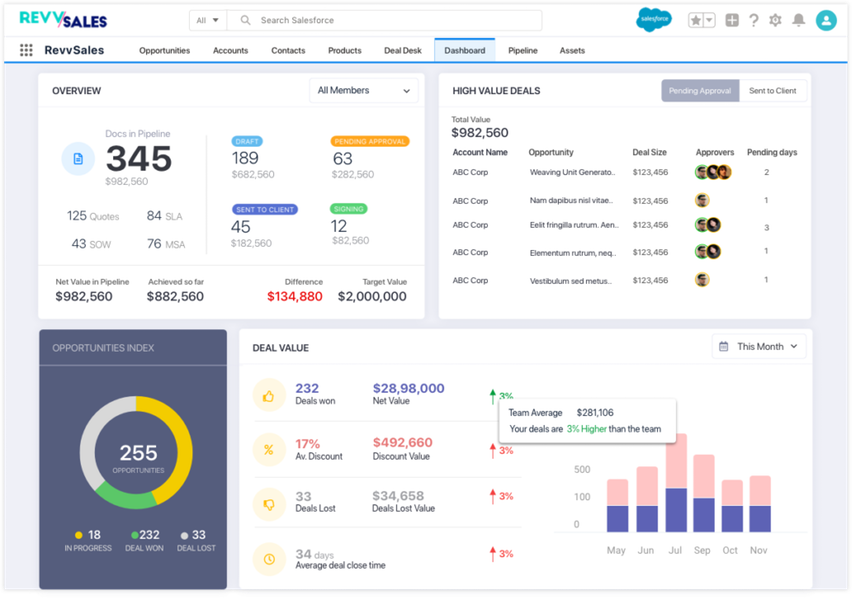852x600 pixels.
Task: Open the help question mark icon
Action: pos(754,20)
